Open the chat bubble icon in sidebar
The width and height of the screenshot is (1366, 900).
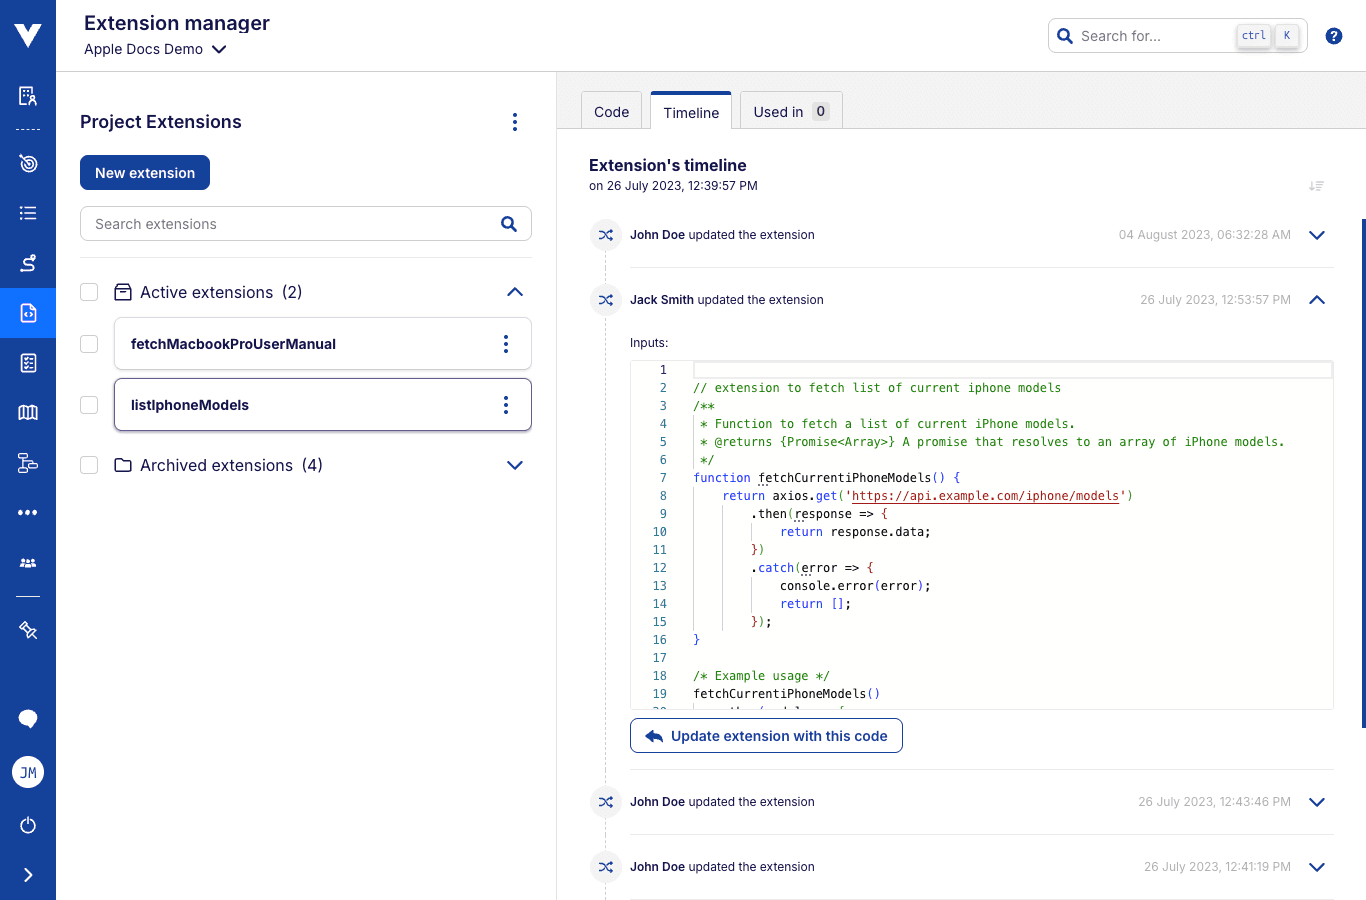(x=28, y=719)
